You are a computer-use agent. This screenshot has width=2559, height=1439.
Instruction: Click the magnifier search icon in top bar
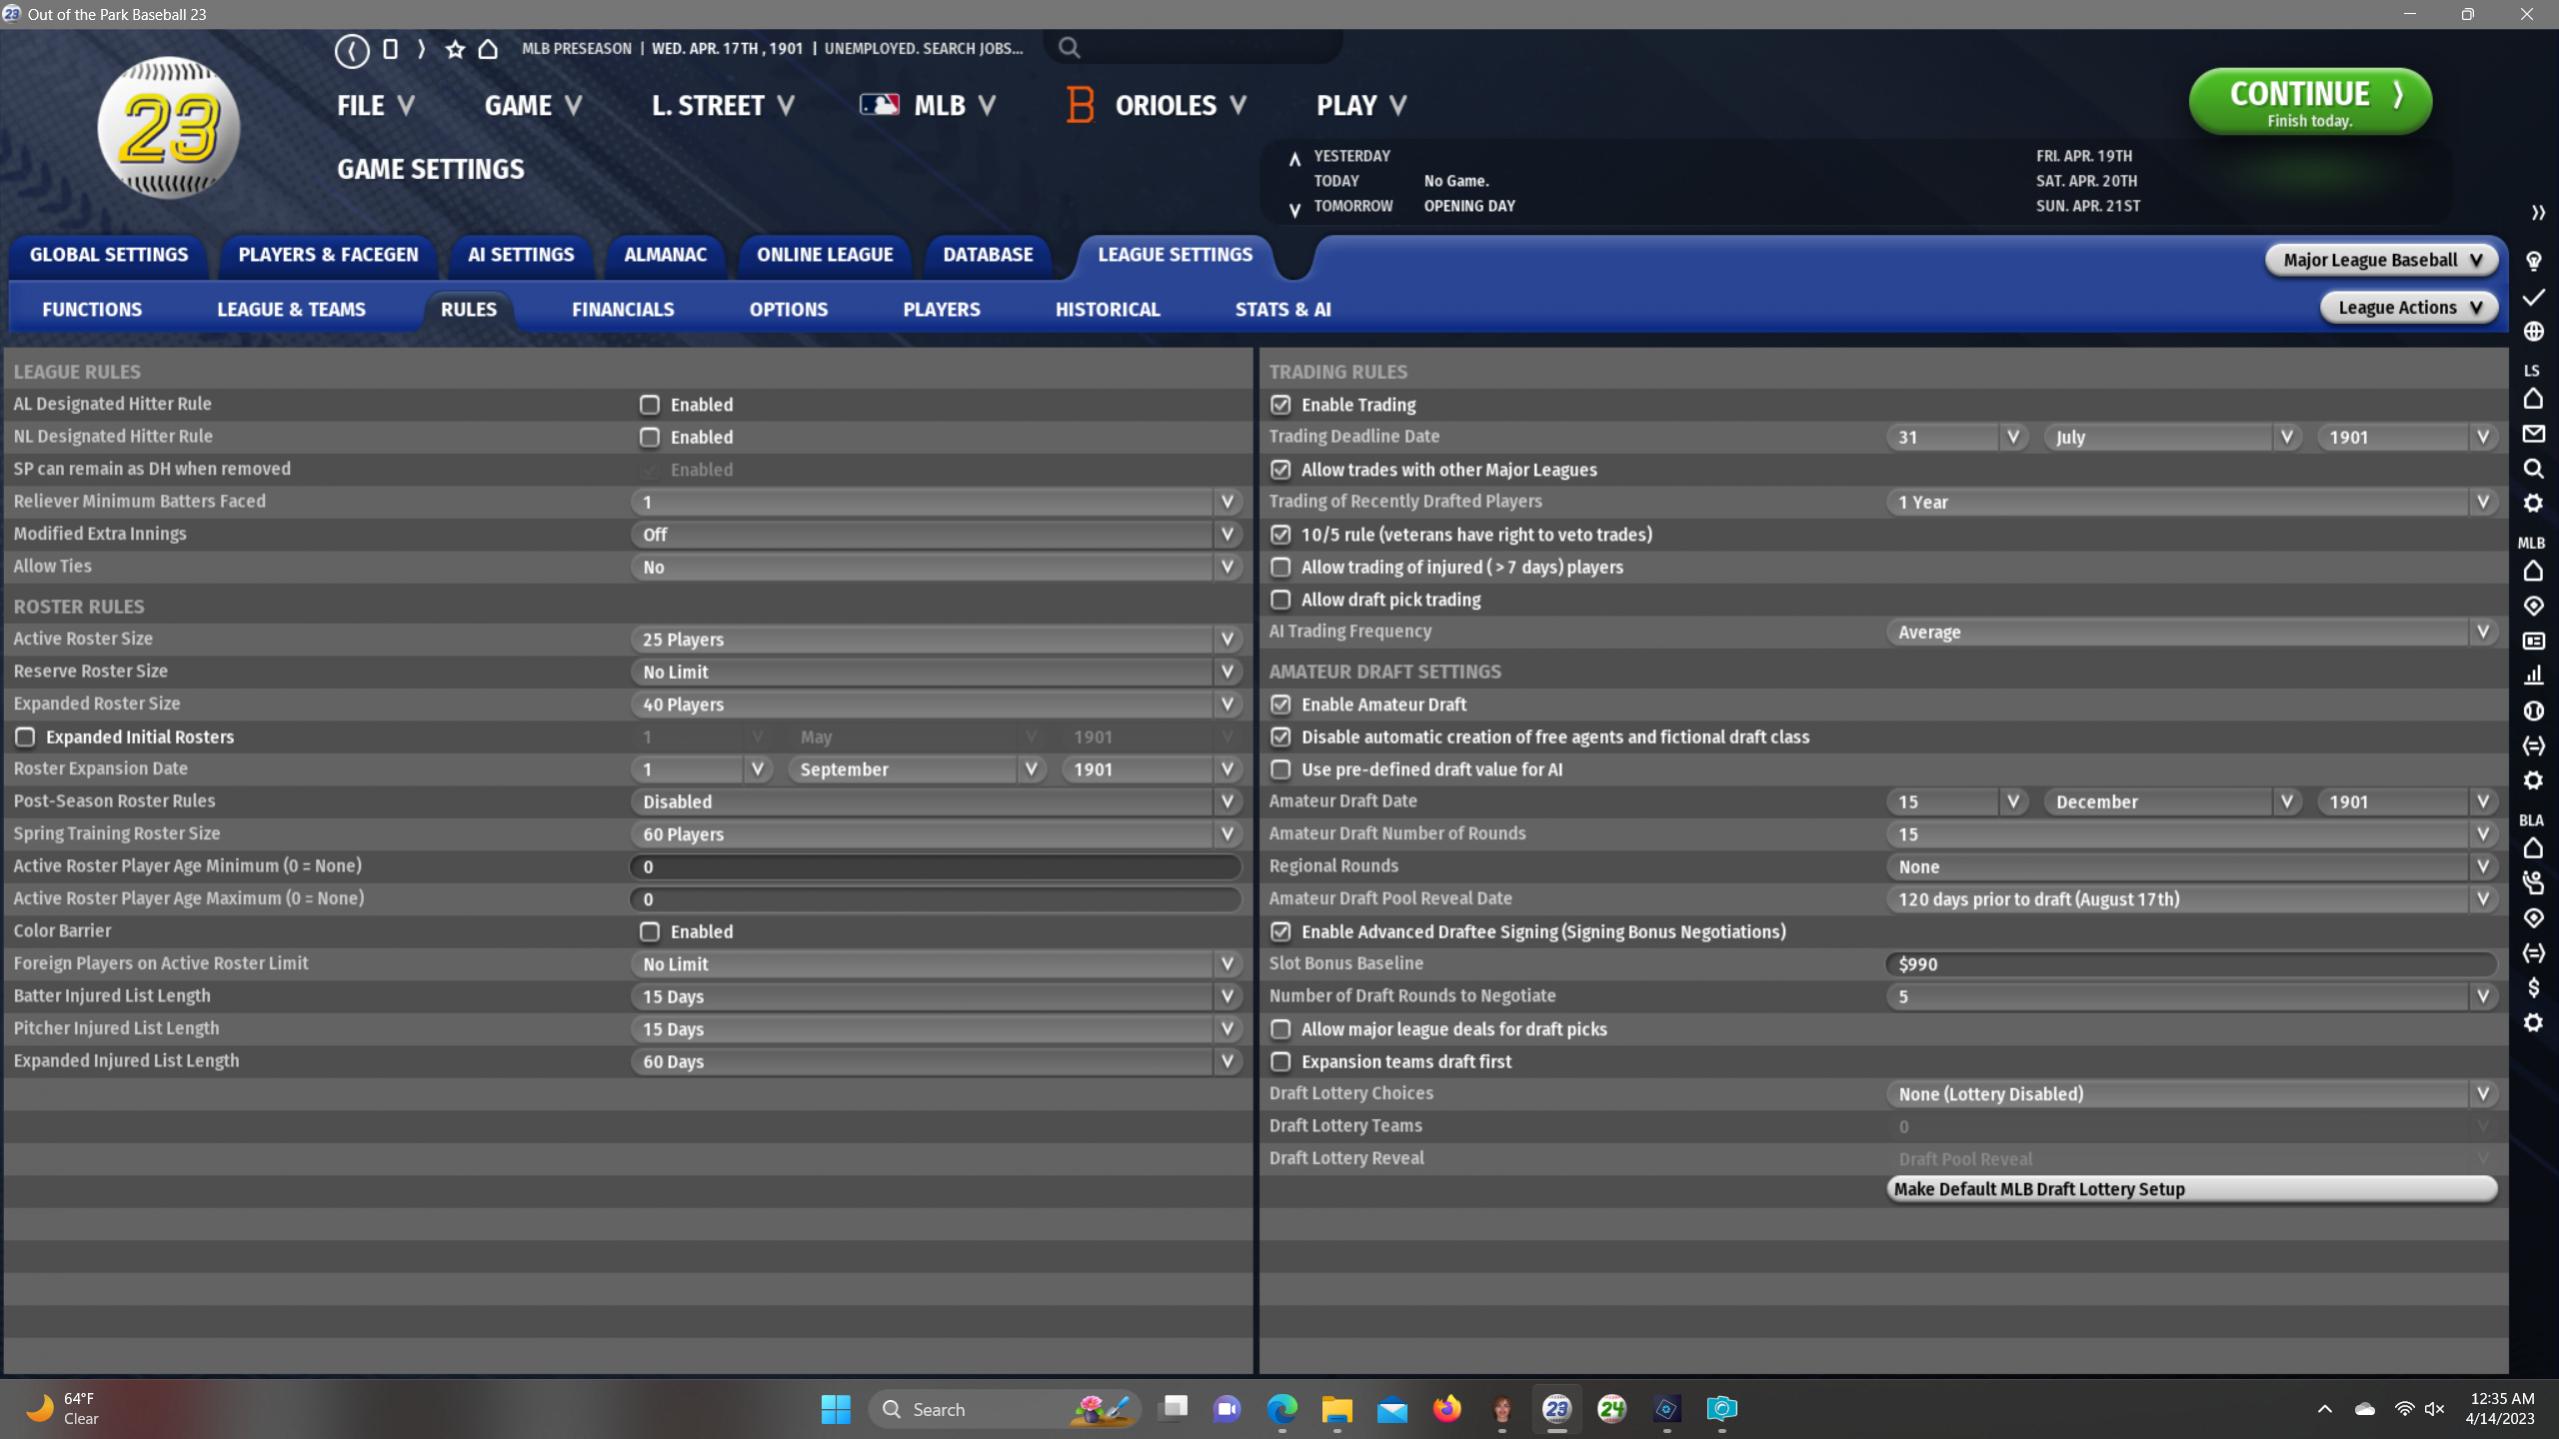pyautogui.click(x=1069, y=48)
